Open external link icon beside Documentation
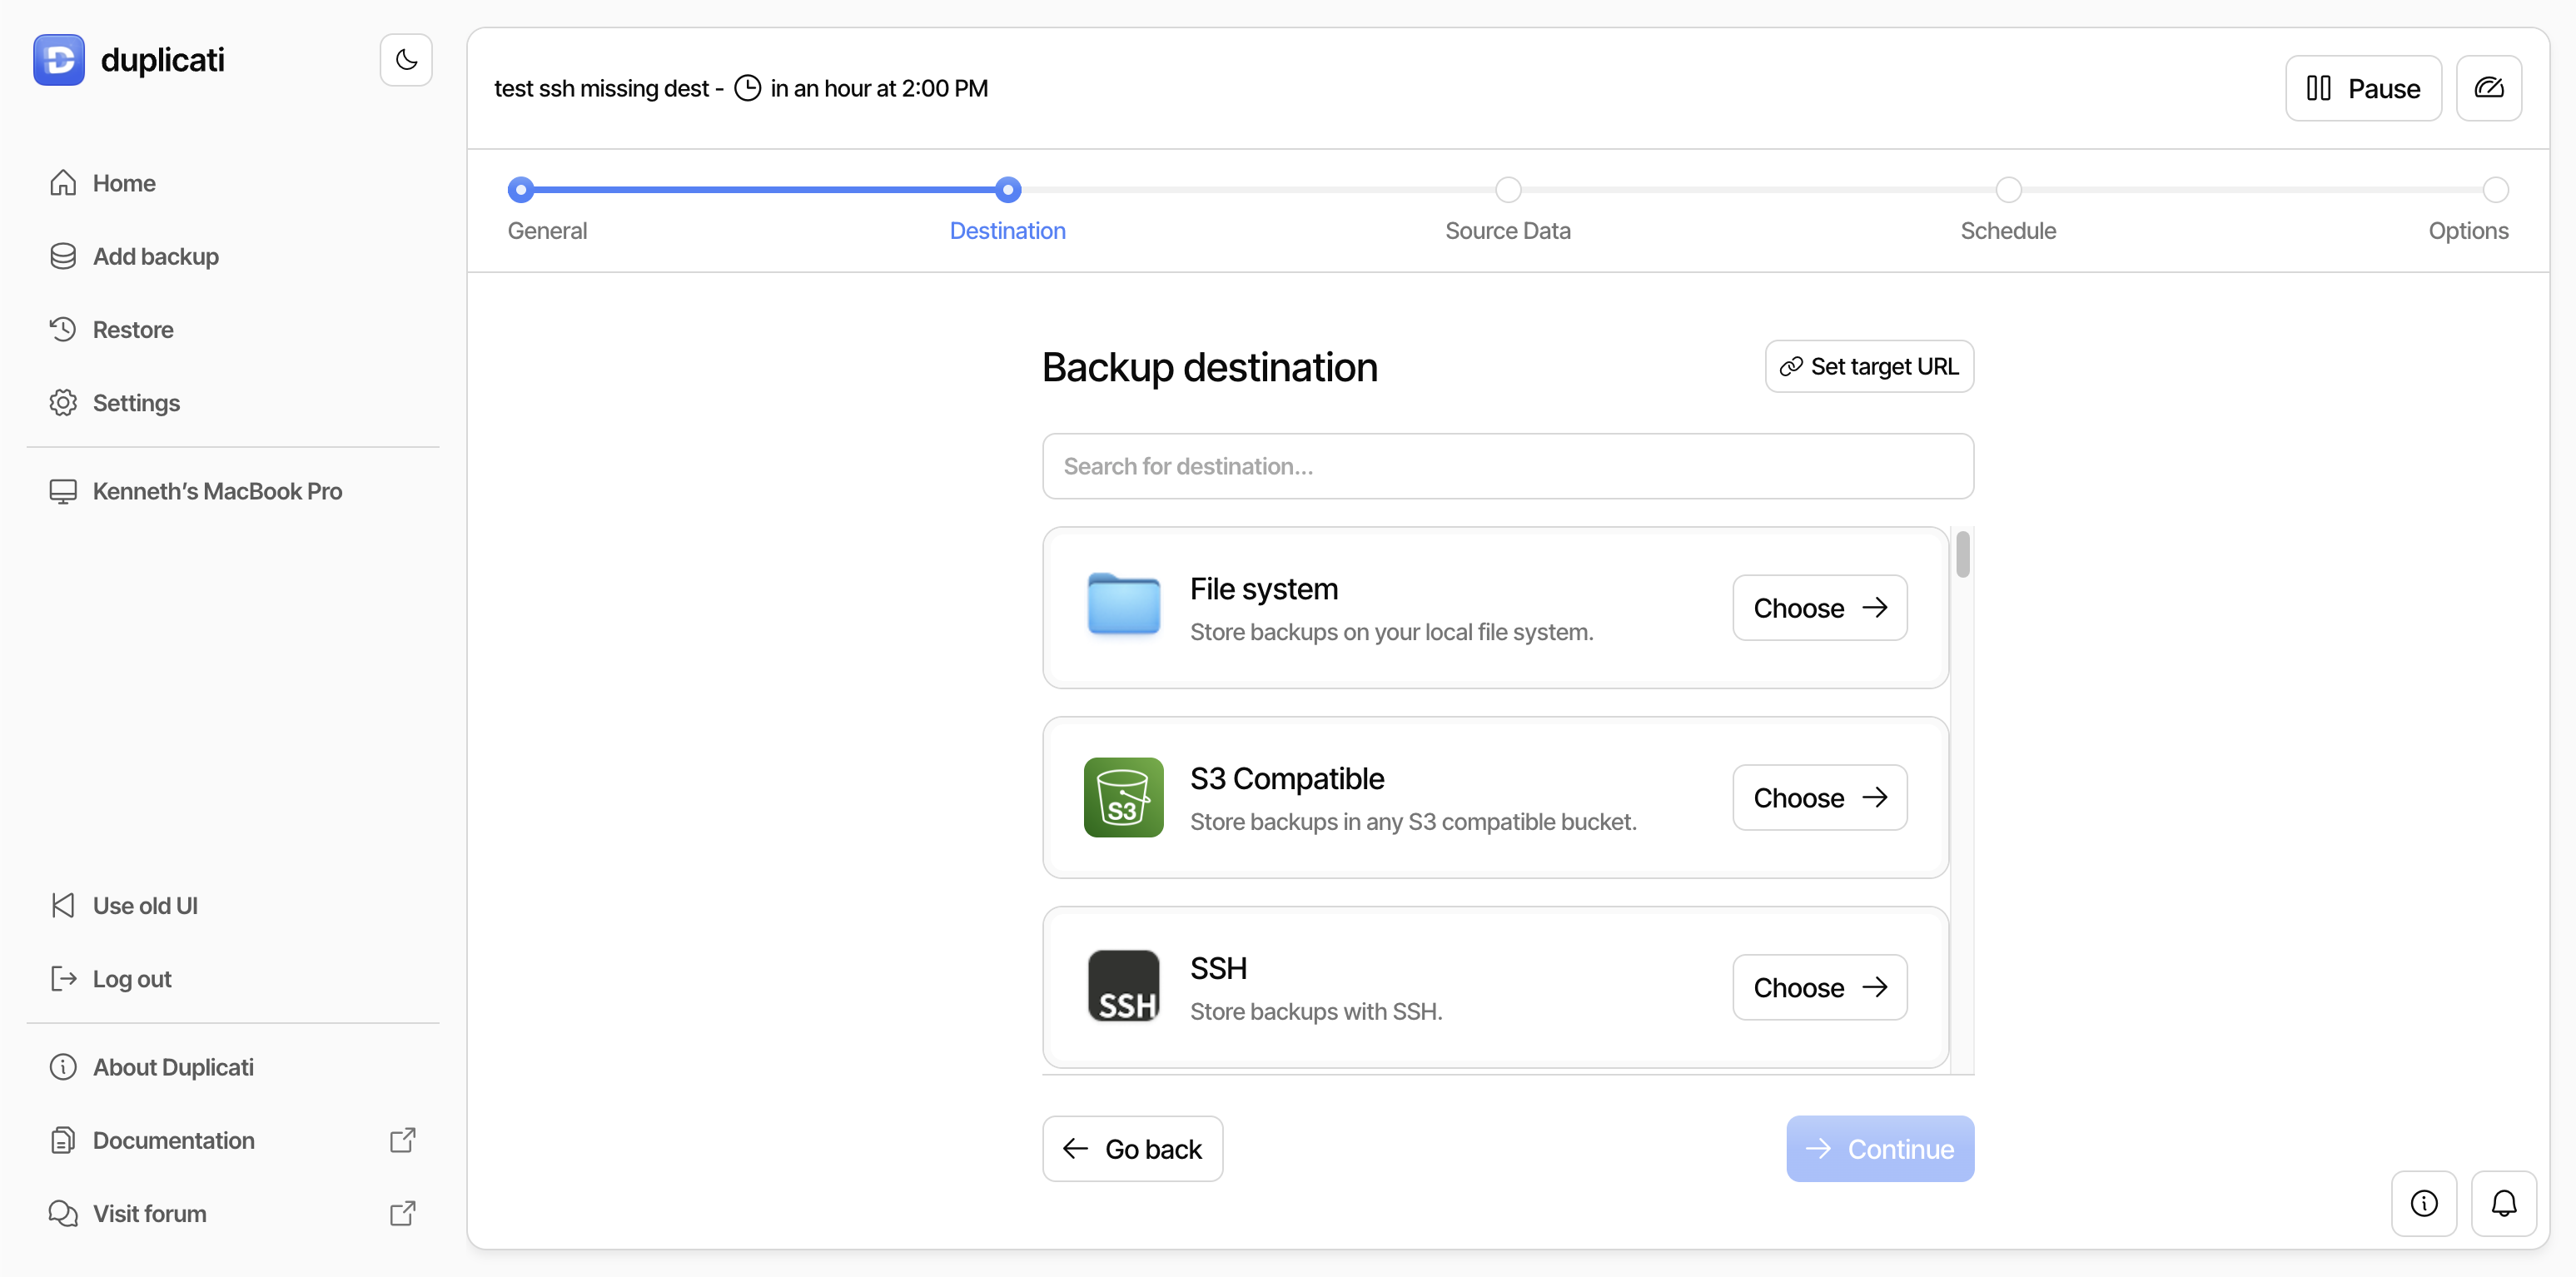The height and width of the screenshot is (1277, 2576). point(402,1140)
